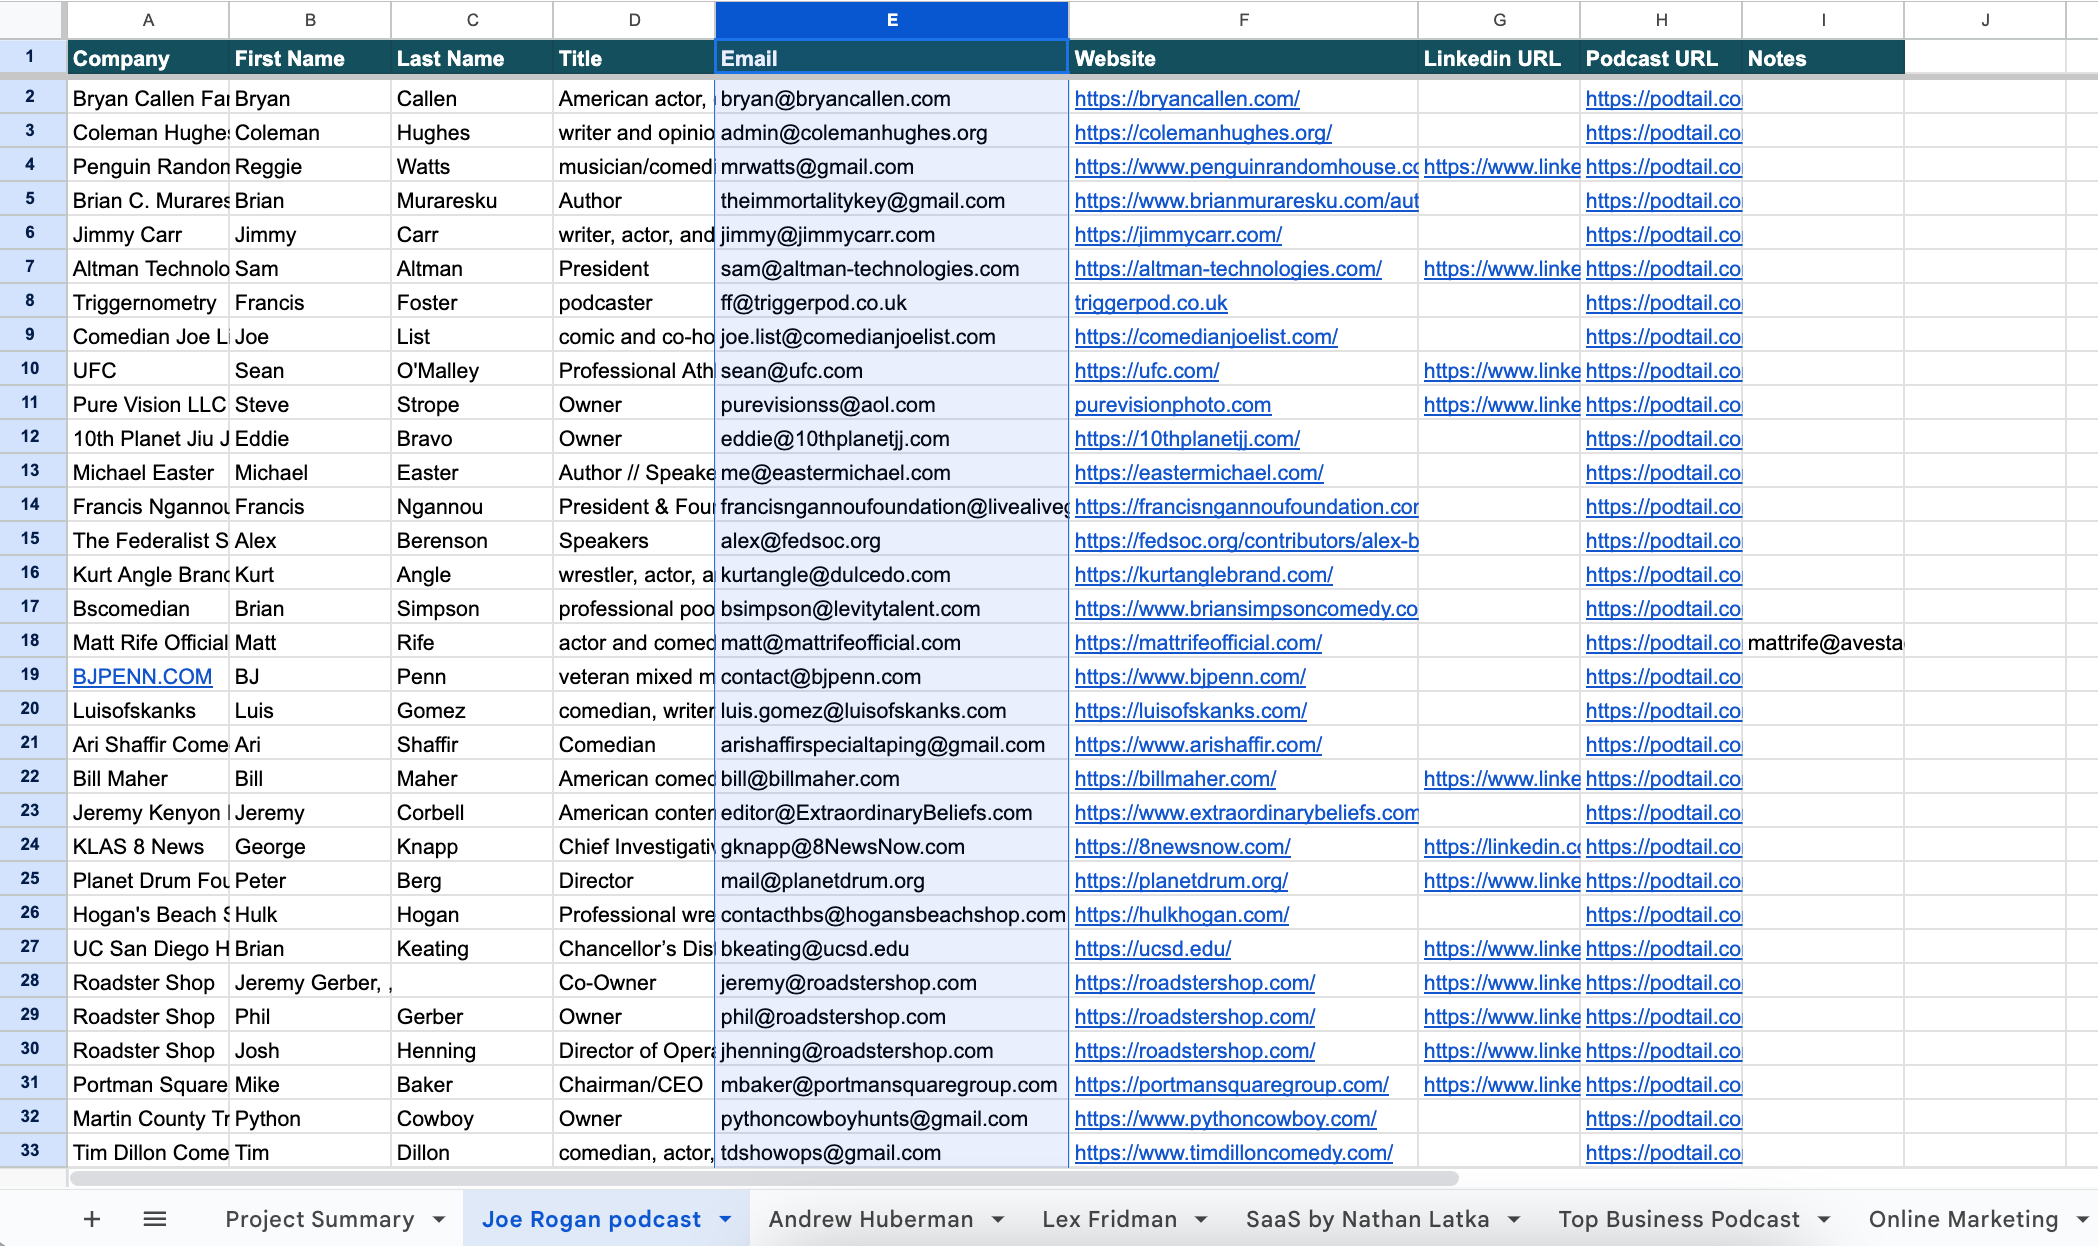Image resolution: width=2098 pixels, height=1246 pixels.
Task: Open podcast URL in Bill Maher row
Action: [1663, 779]
